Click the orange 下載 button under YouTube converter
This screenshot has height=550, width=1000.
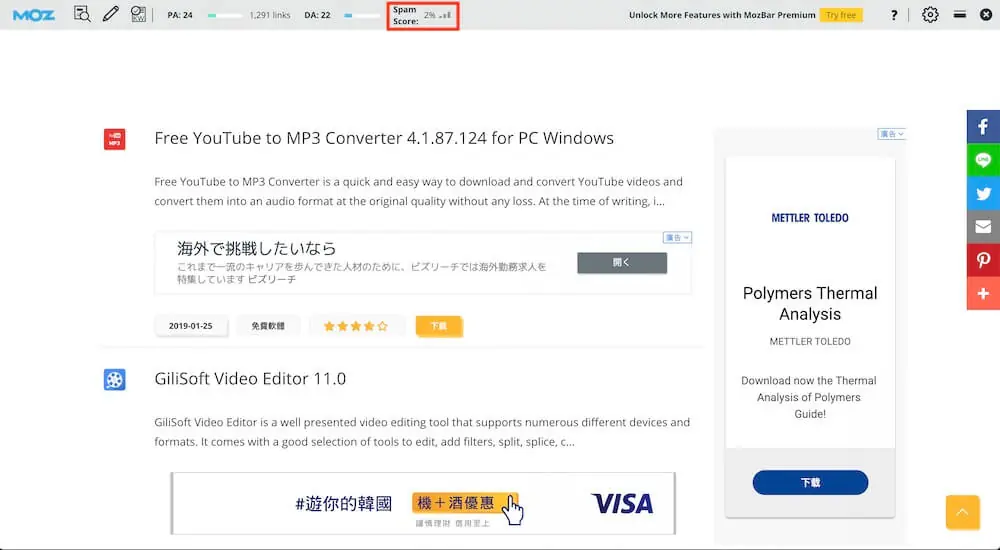[439, 326]
